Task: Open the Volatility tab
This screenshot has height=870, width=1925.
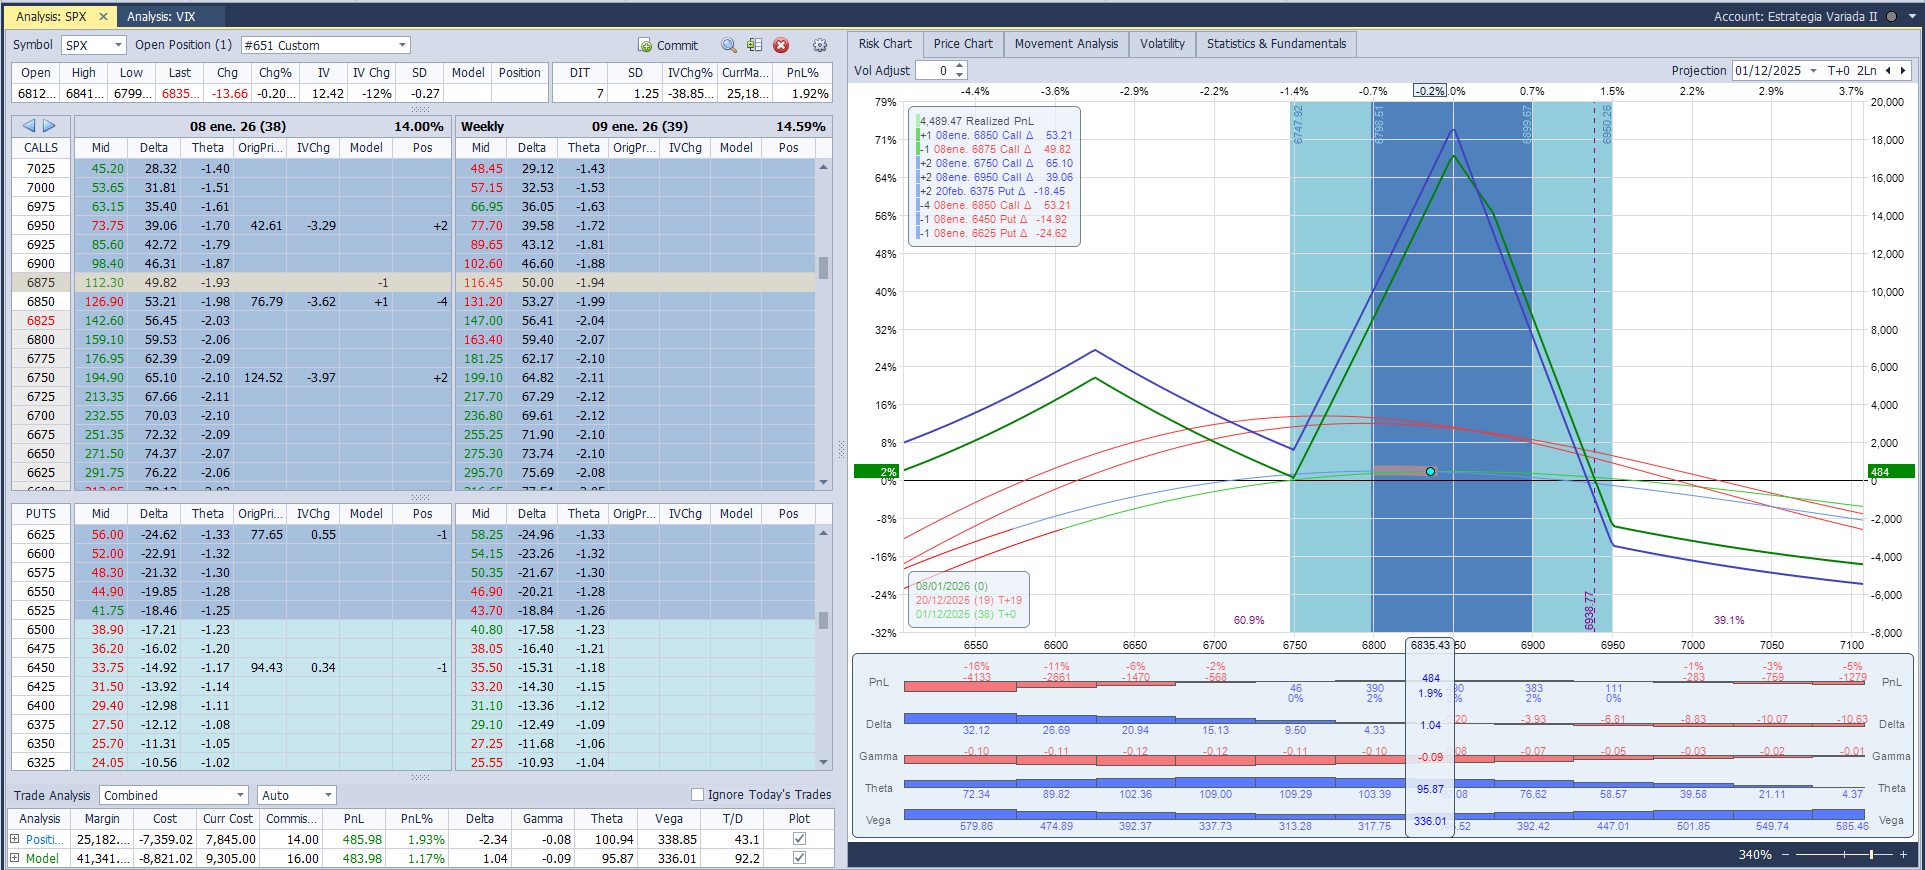Action: point(1162,44)
